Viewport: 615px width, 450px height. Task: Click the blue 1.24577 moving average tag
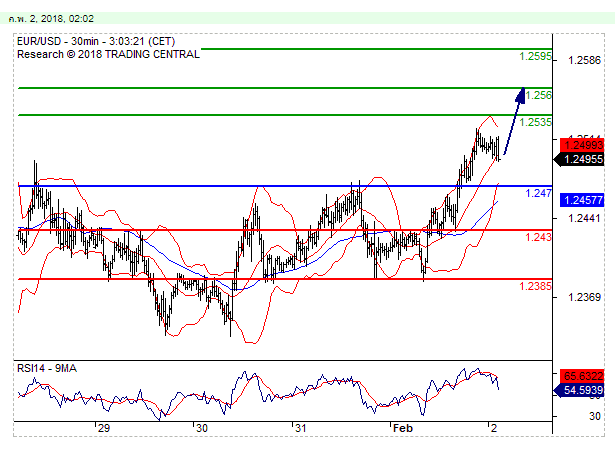click(x=583, y=200)
